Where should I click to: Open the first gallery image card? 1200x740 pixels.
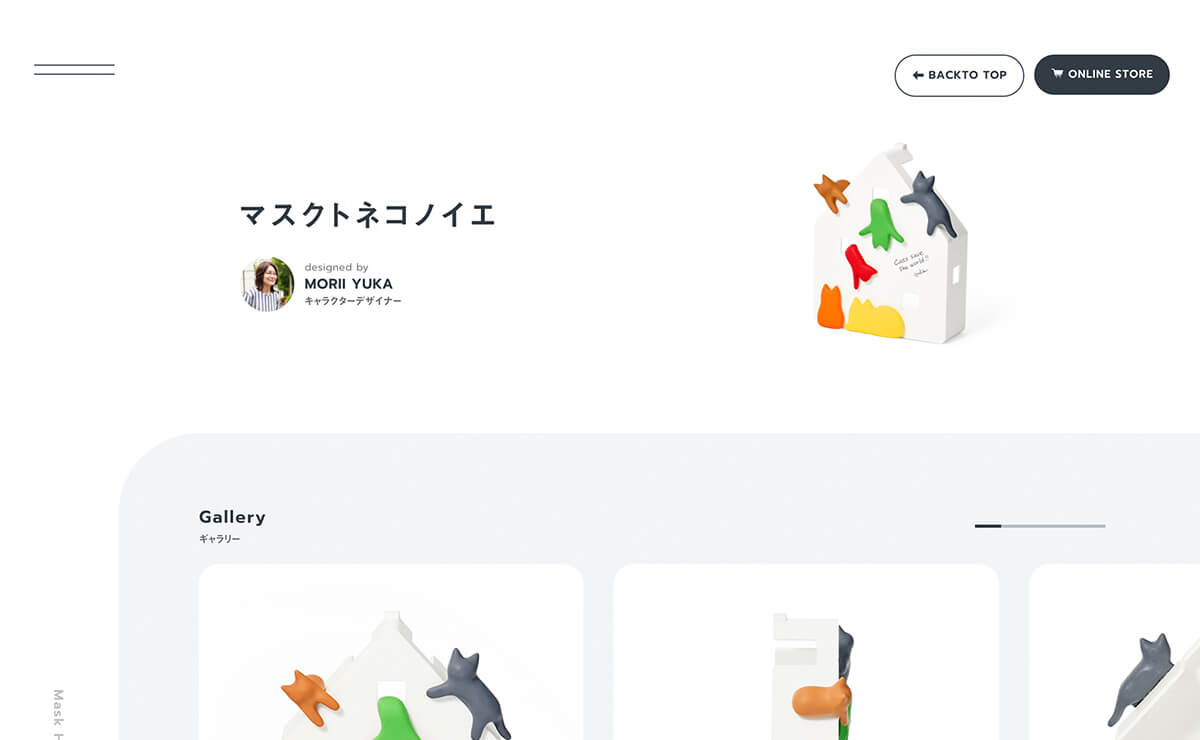coord(391,652)
